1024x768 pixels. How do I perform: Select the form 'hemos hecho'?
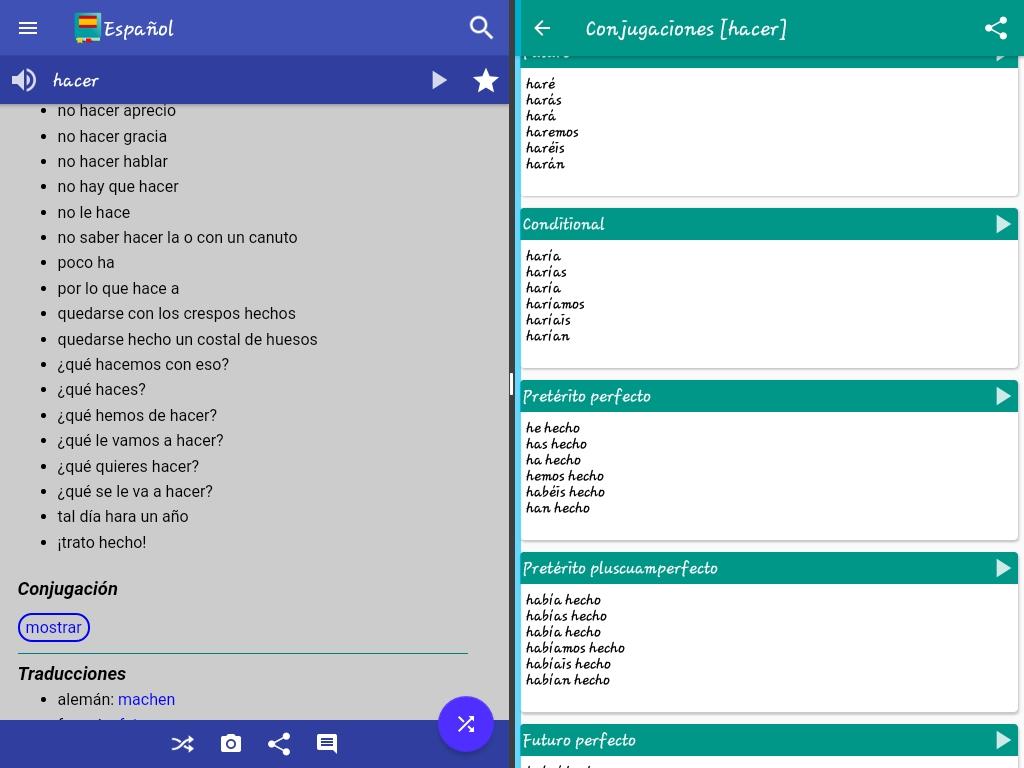[x=565, y=476]
